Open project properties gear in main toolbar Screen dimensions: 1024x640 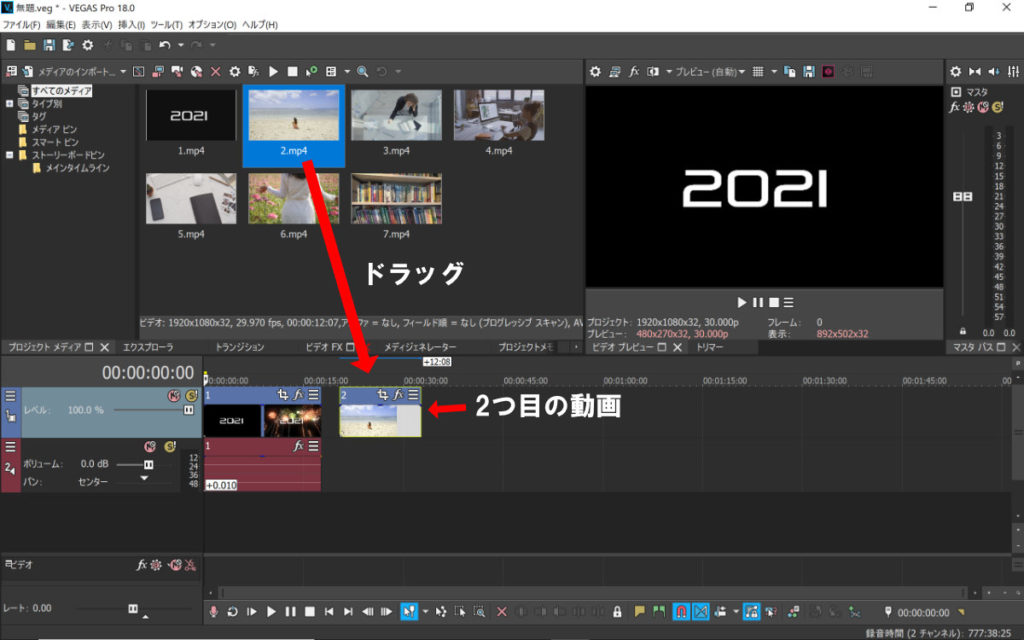point(87,46)
